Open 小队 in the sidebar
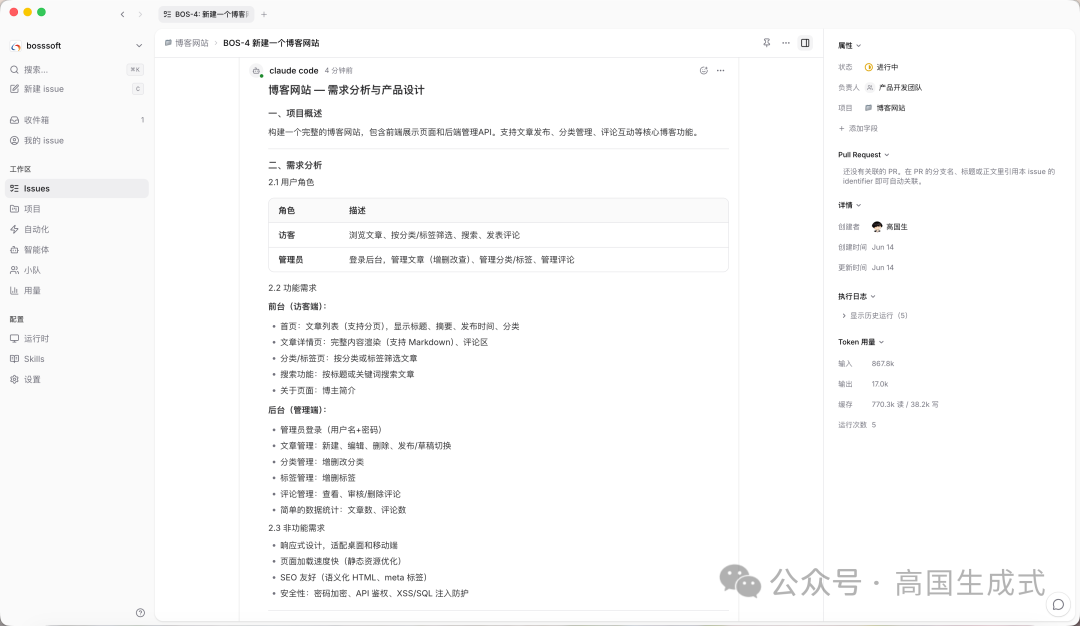Image resolution: width=1080 pixels, height=626 pixels. point(76,271)
